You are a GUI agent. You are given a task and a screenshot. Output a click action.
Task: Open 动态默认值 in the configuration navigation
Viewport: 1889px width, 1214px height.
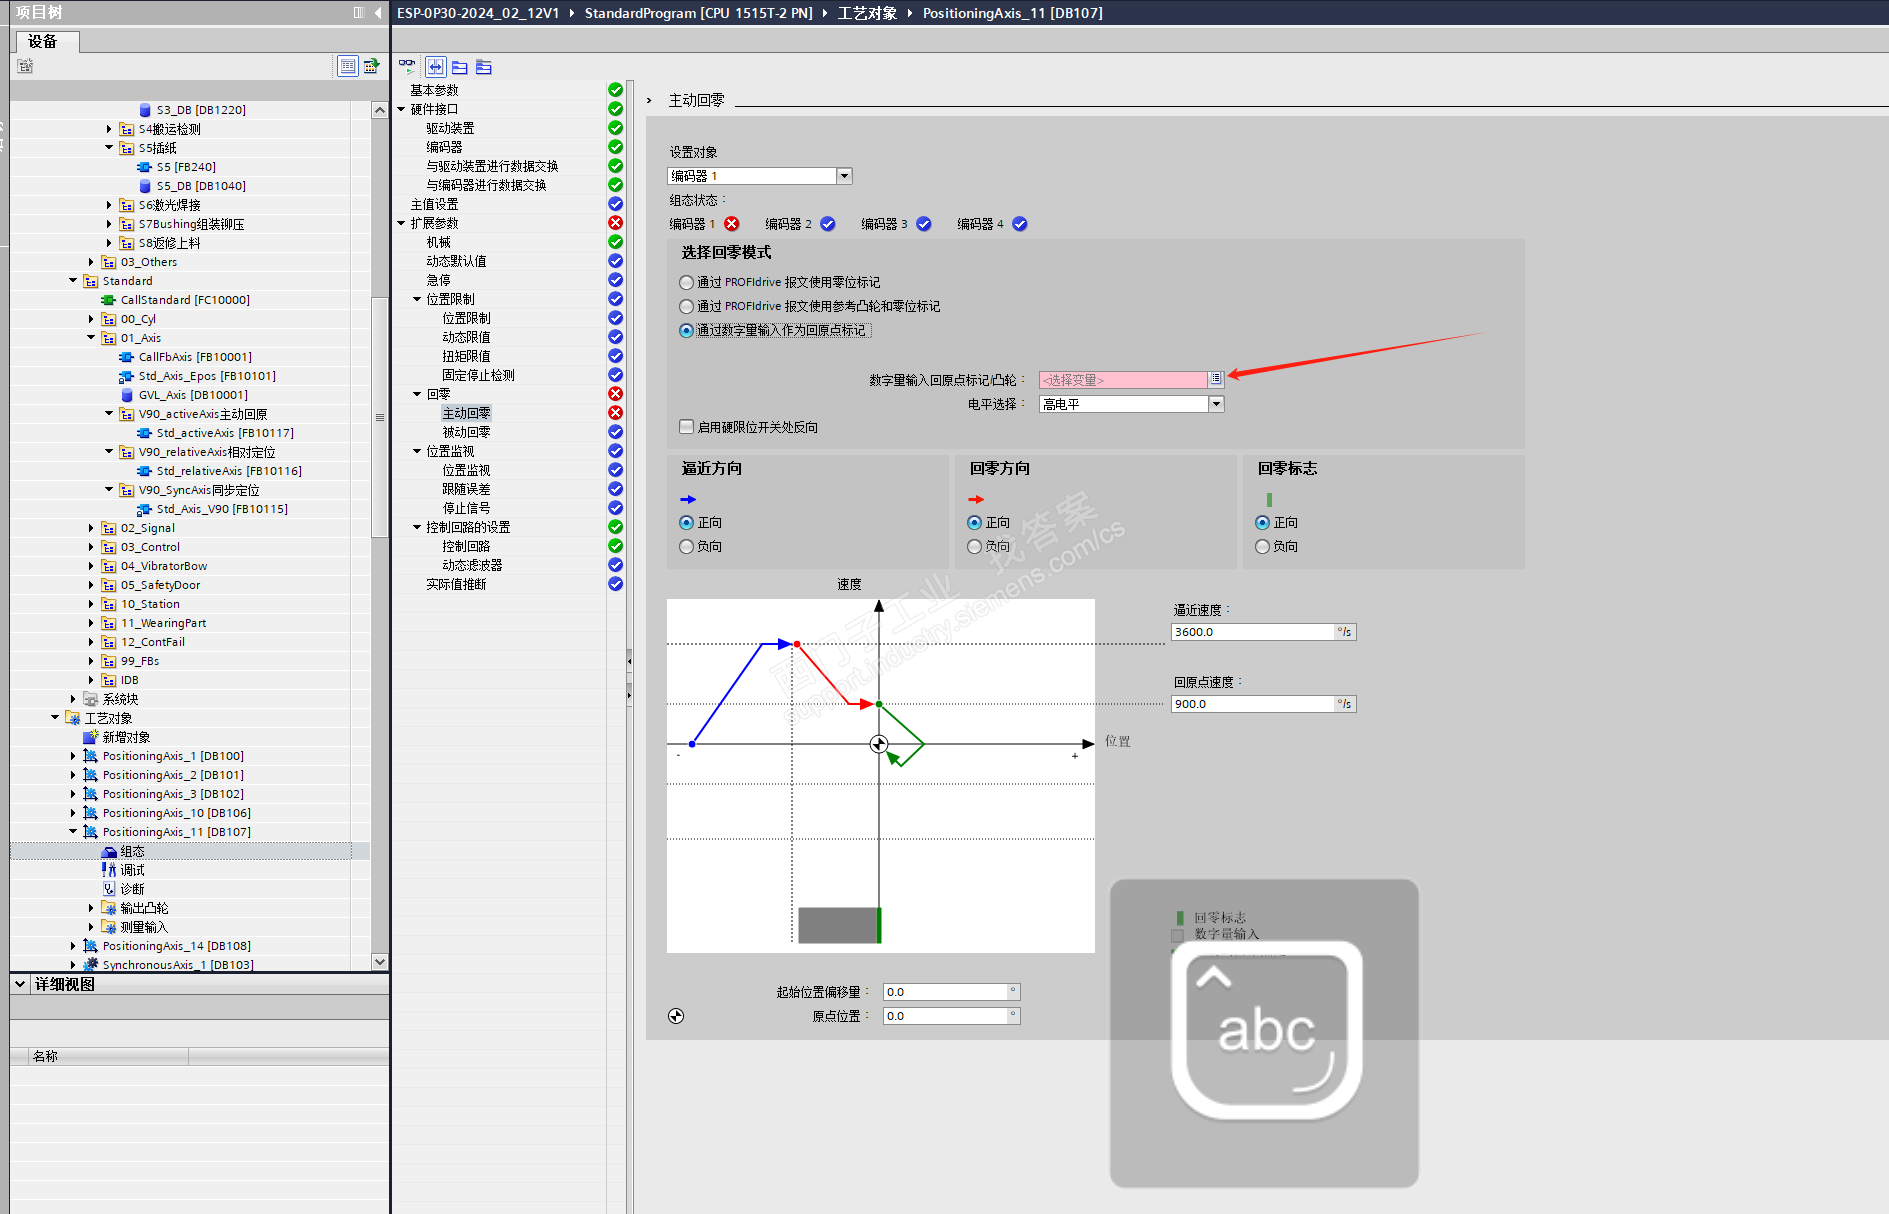coord(456,261)
